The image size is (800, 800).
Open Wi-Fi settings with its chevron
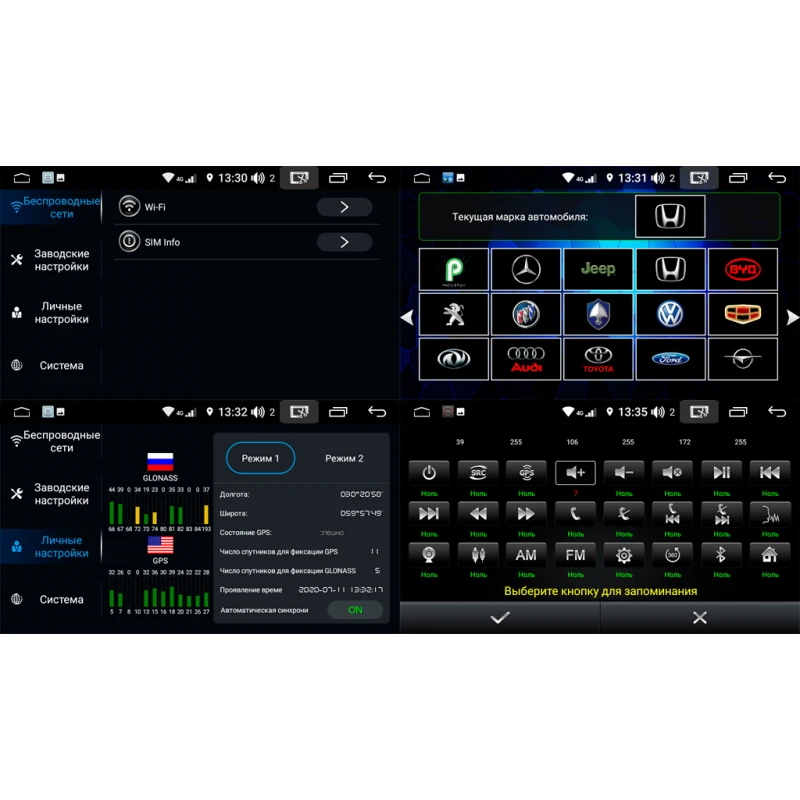(344, 207)
